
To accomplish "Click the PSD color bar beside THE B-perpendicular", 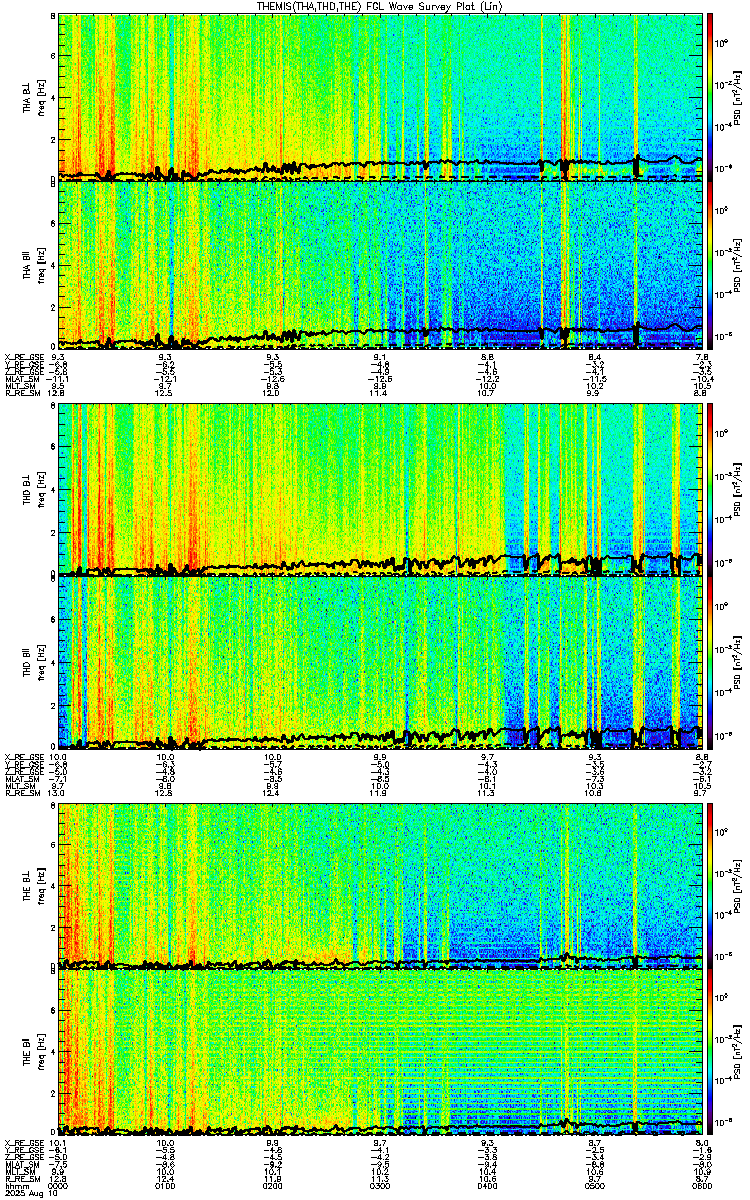I will [710, 884].
